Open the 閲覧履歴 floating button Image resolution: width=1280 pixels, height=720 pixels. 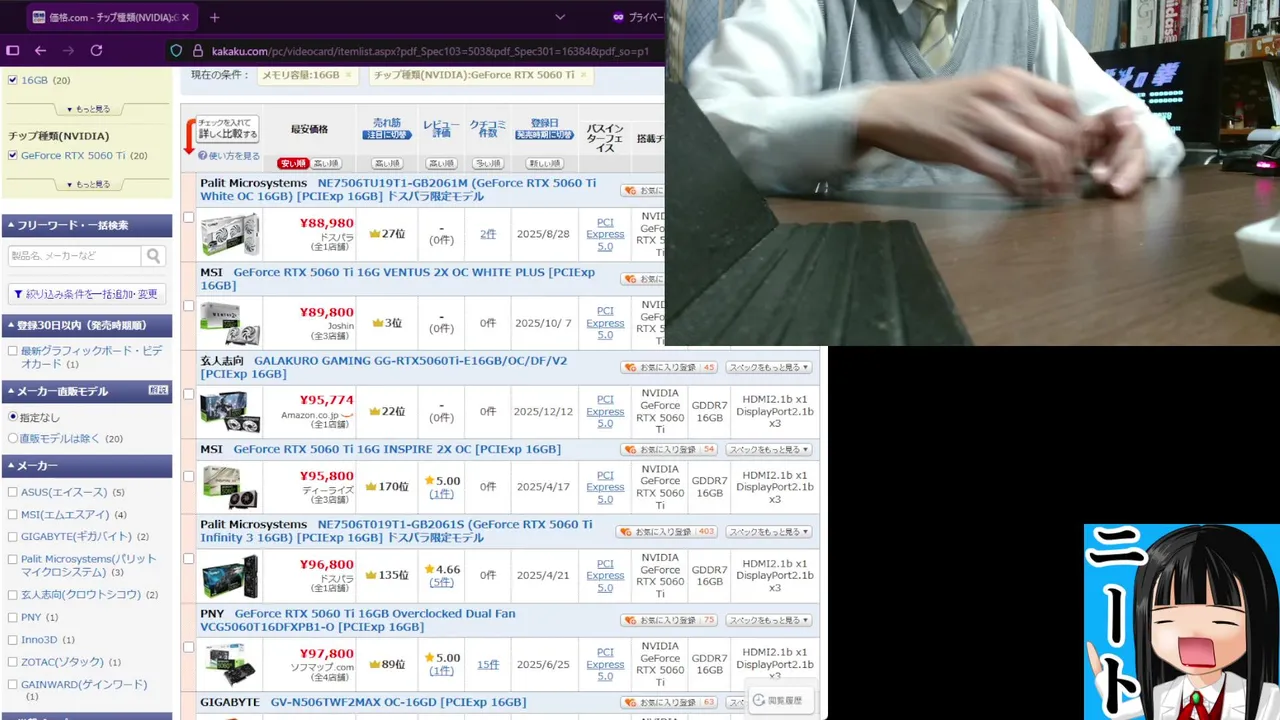[x=778, y=701]
